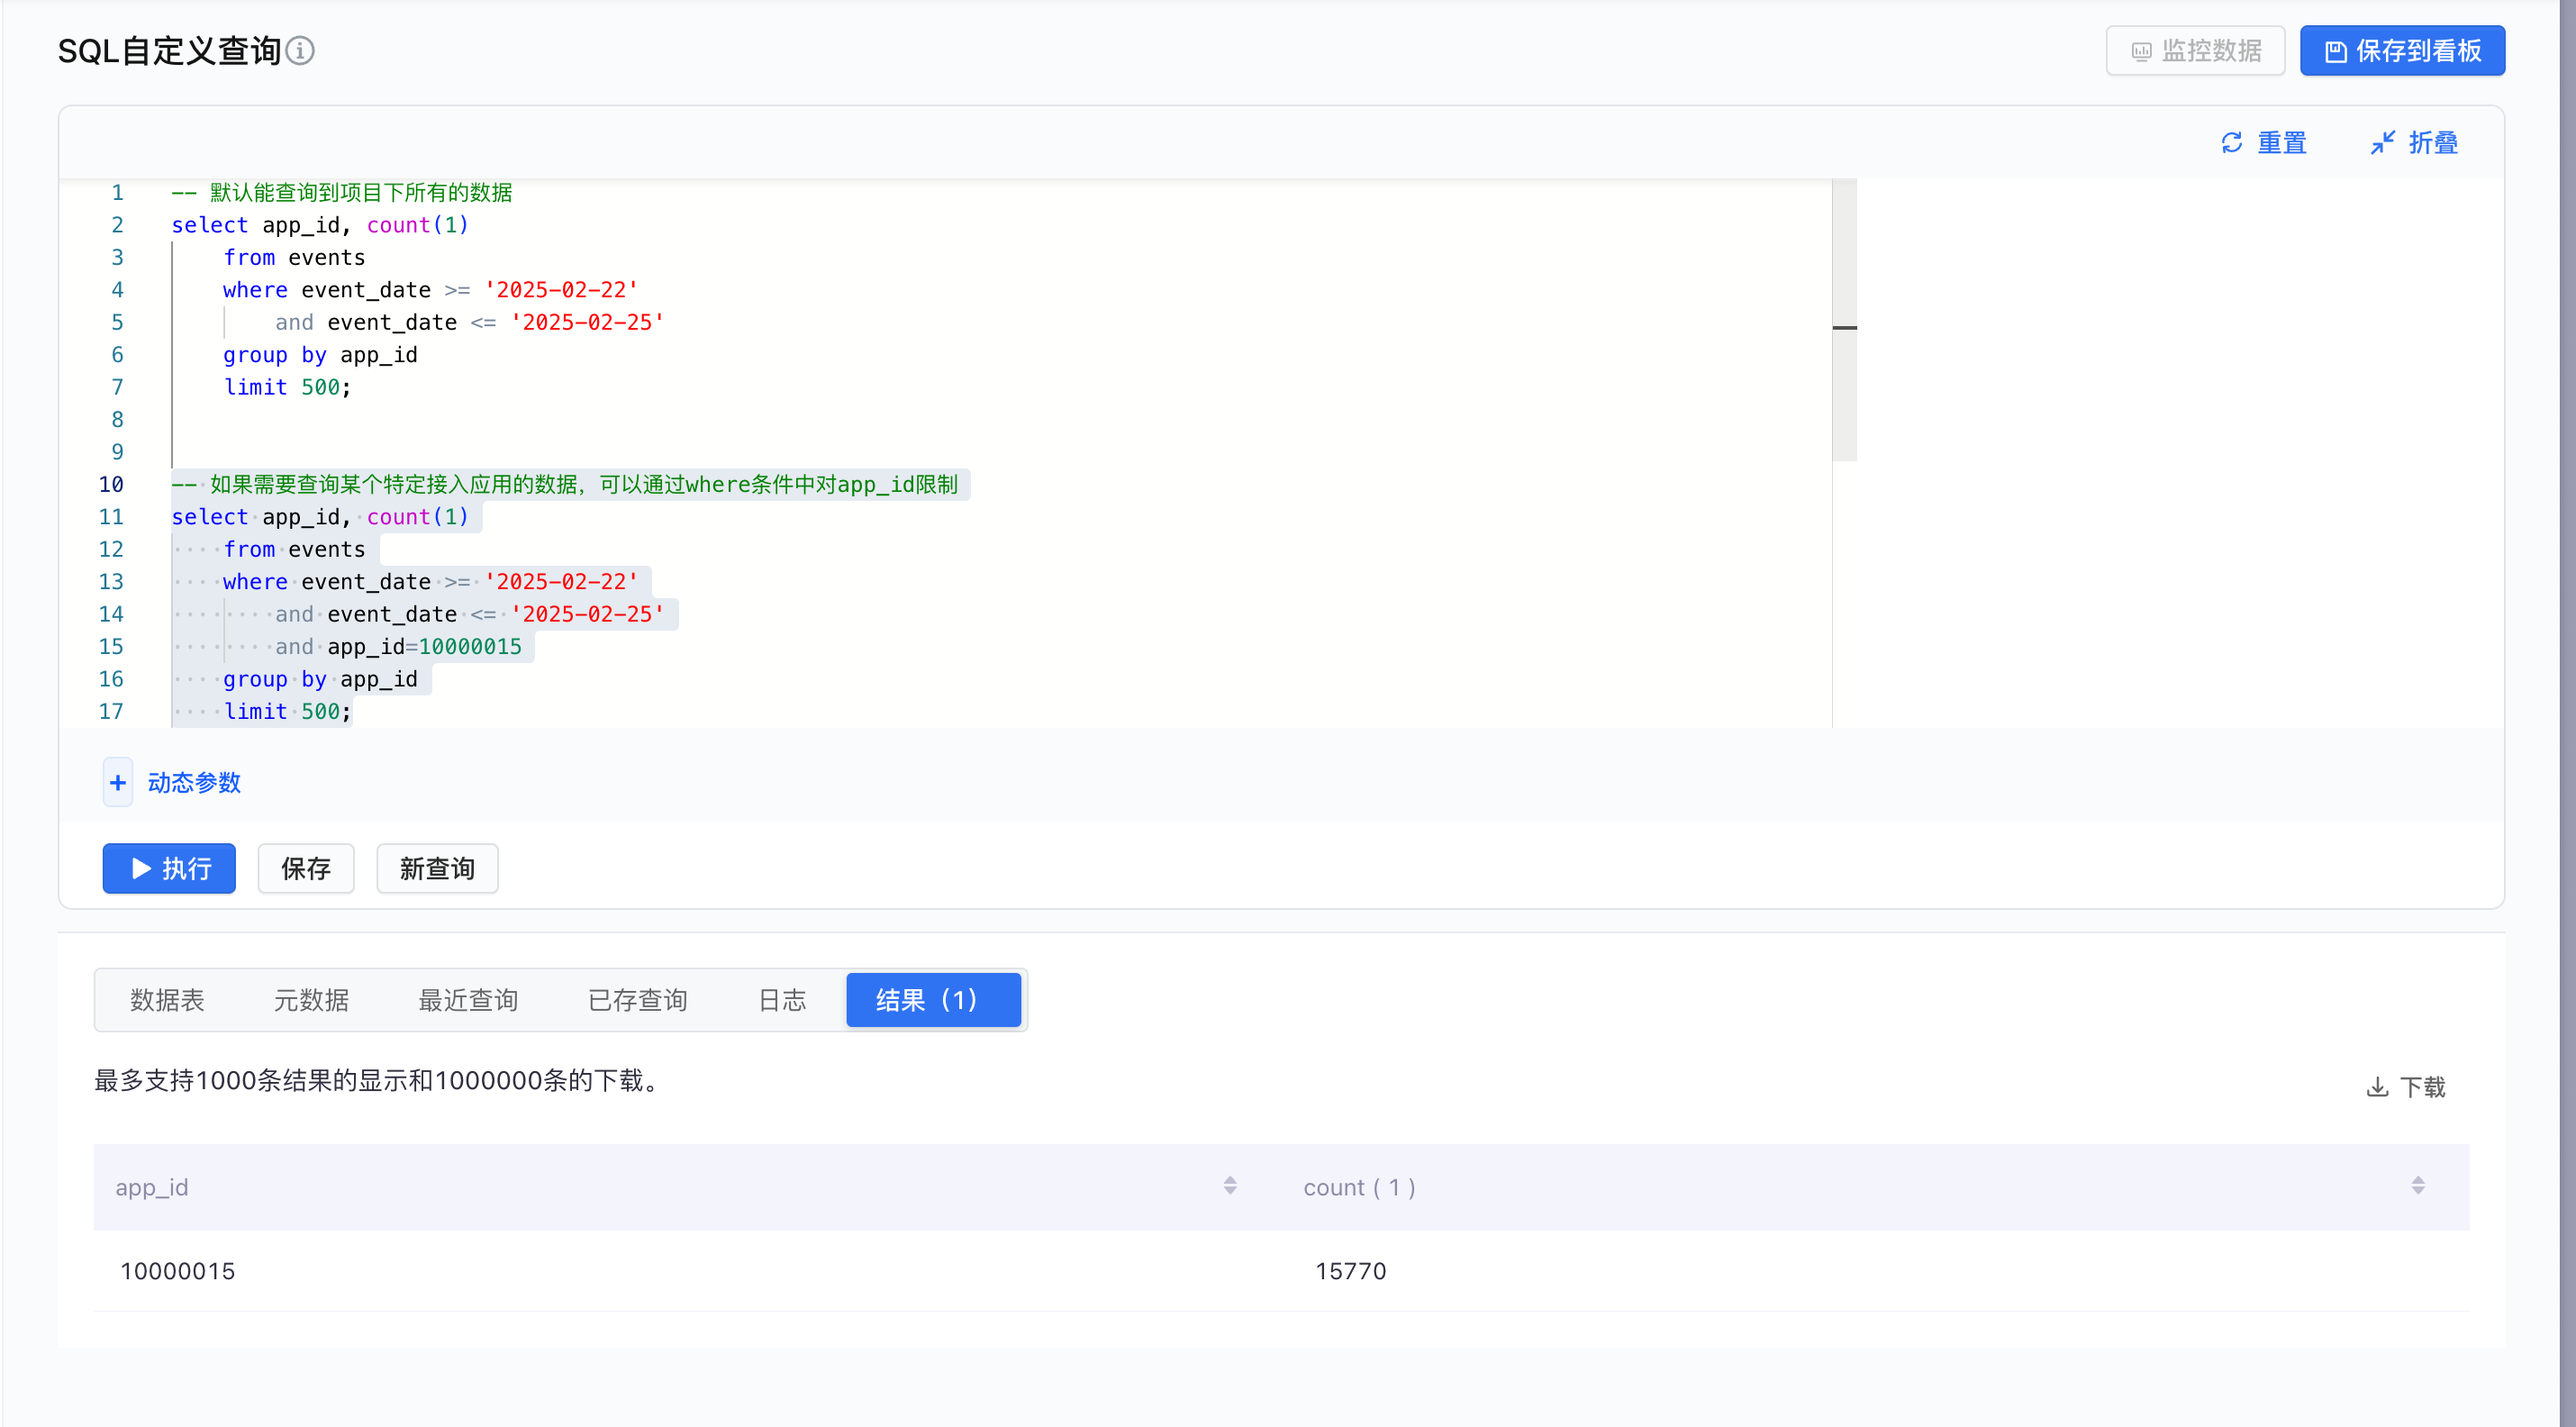
Task: Click the 下载 text link
Action: pos(2422,1087)
